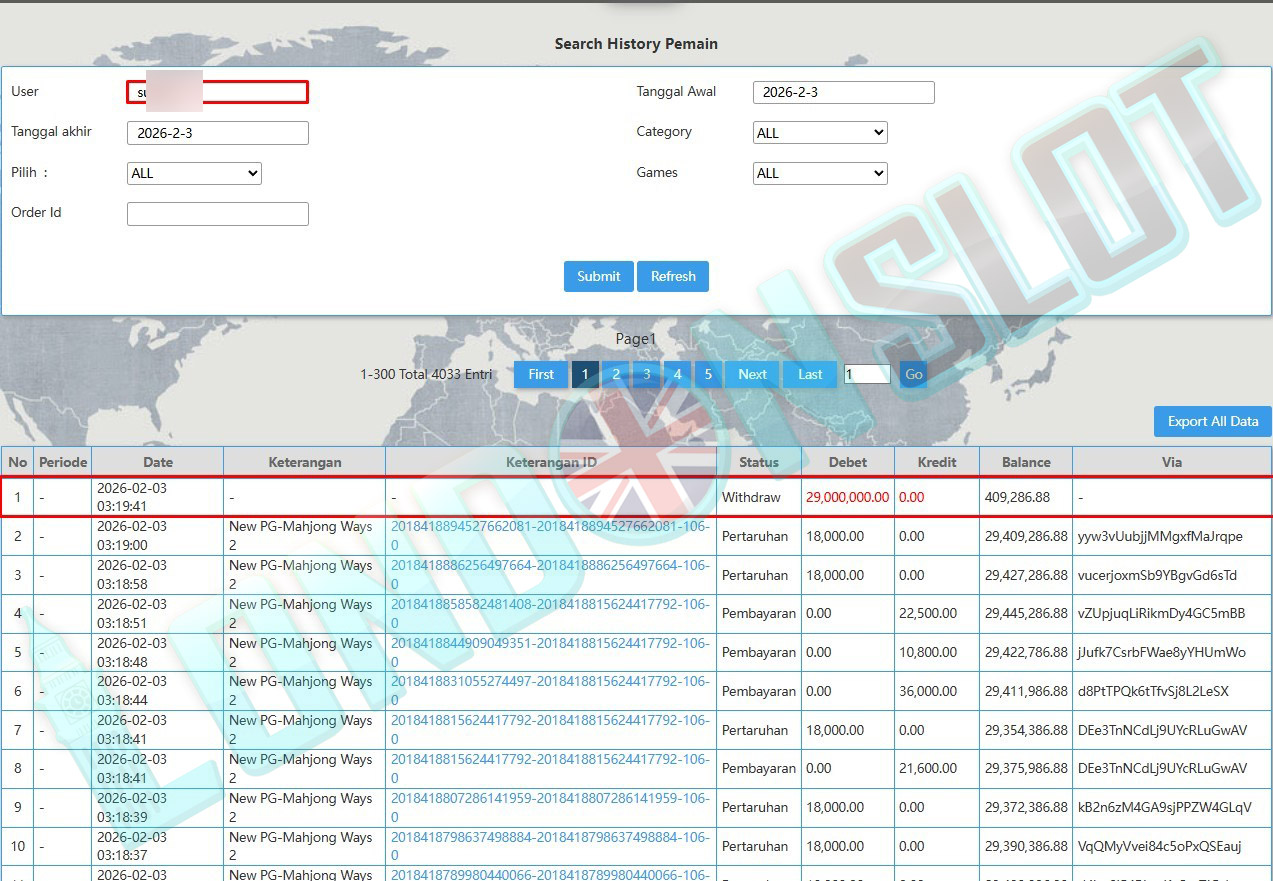This screenshot has height=881, width=1273.
Task: Click the Next page button
Action: point(752,375)
